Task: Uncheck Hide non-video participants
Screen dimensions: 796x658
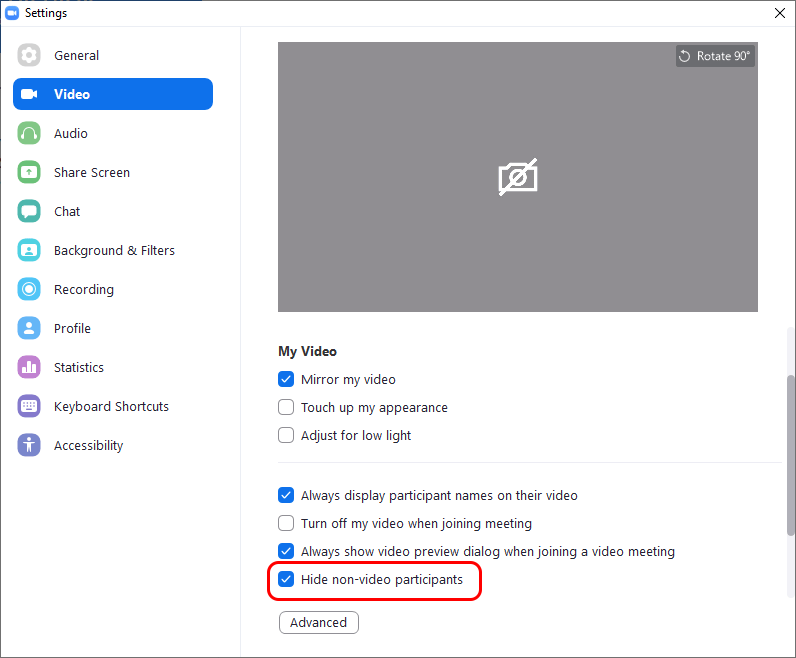Action: tap(286, 579)
